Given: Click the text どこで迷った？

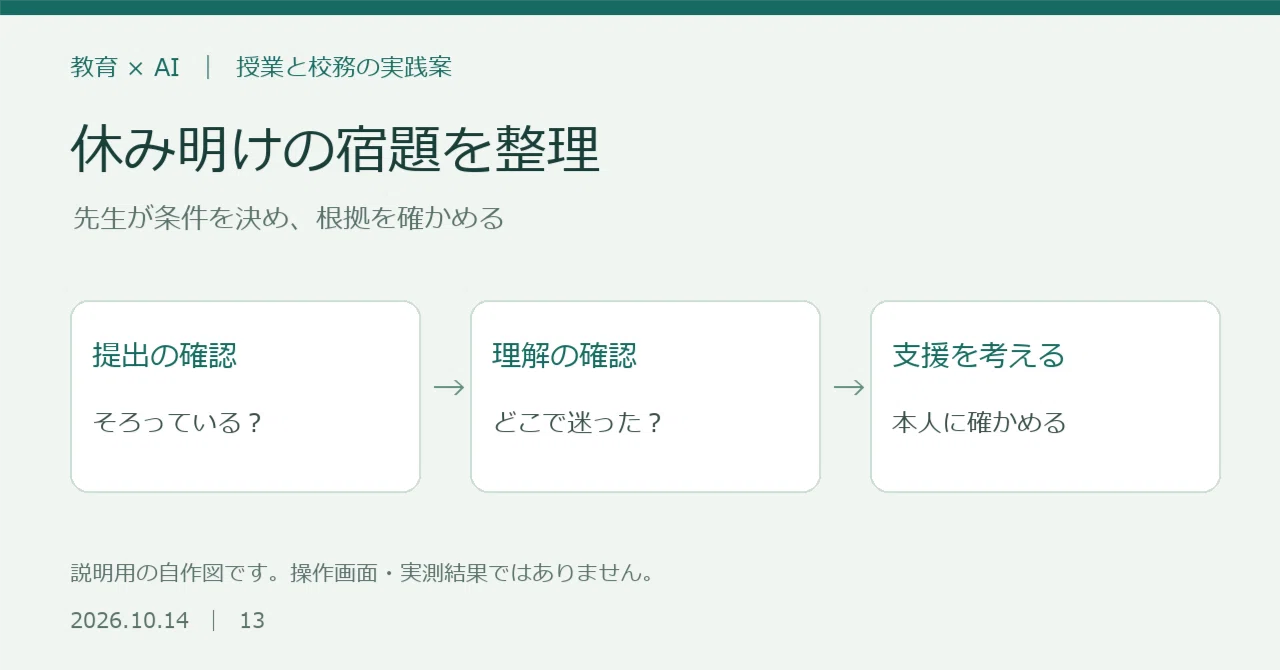Looking at the screenshot, I should (x=578, y=422).
